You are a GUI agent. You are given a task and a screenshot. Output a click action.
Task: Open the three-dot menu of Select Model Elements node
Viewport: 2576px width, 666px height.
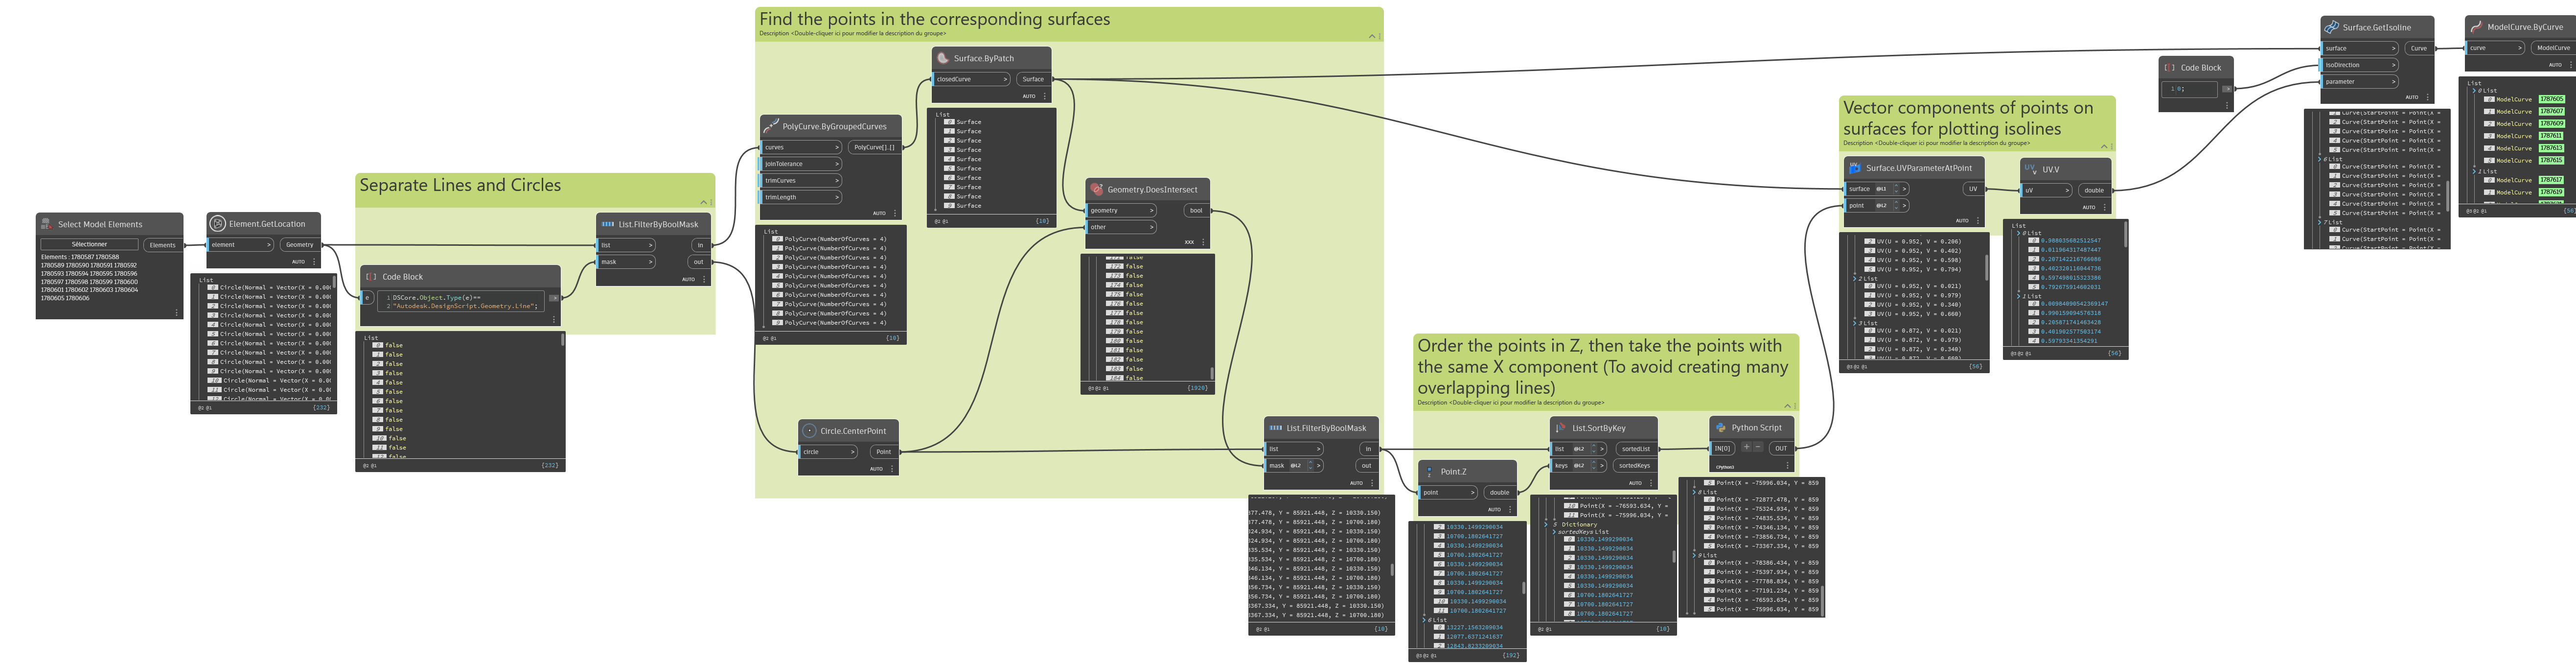tap(177, 313)
